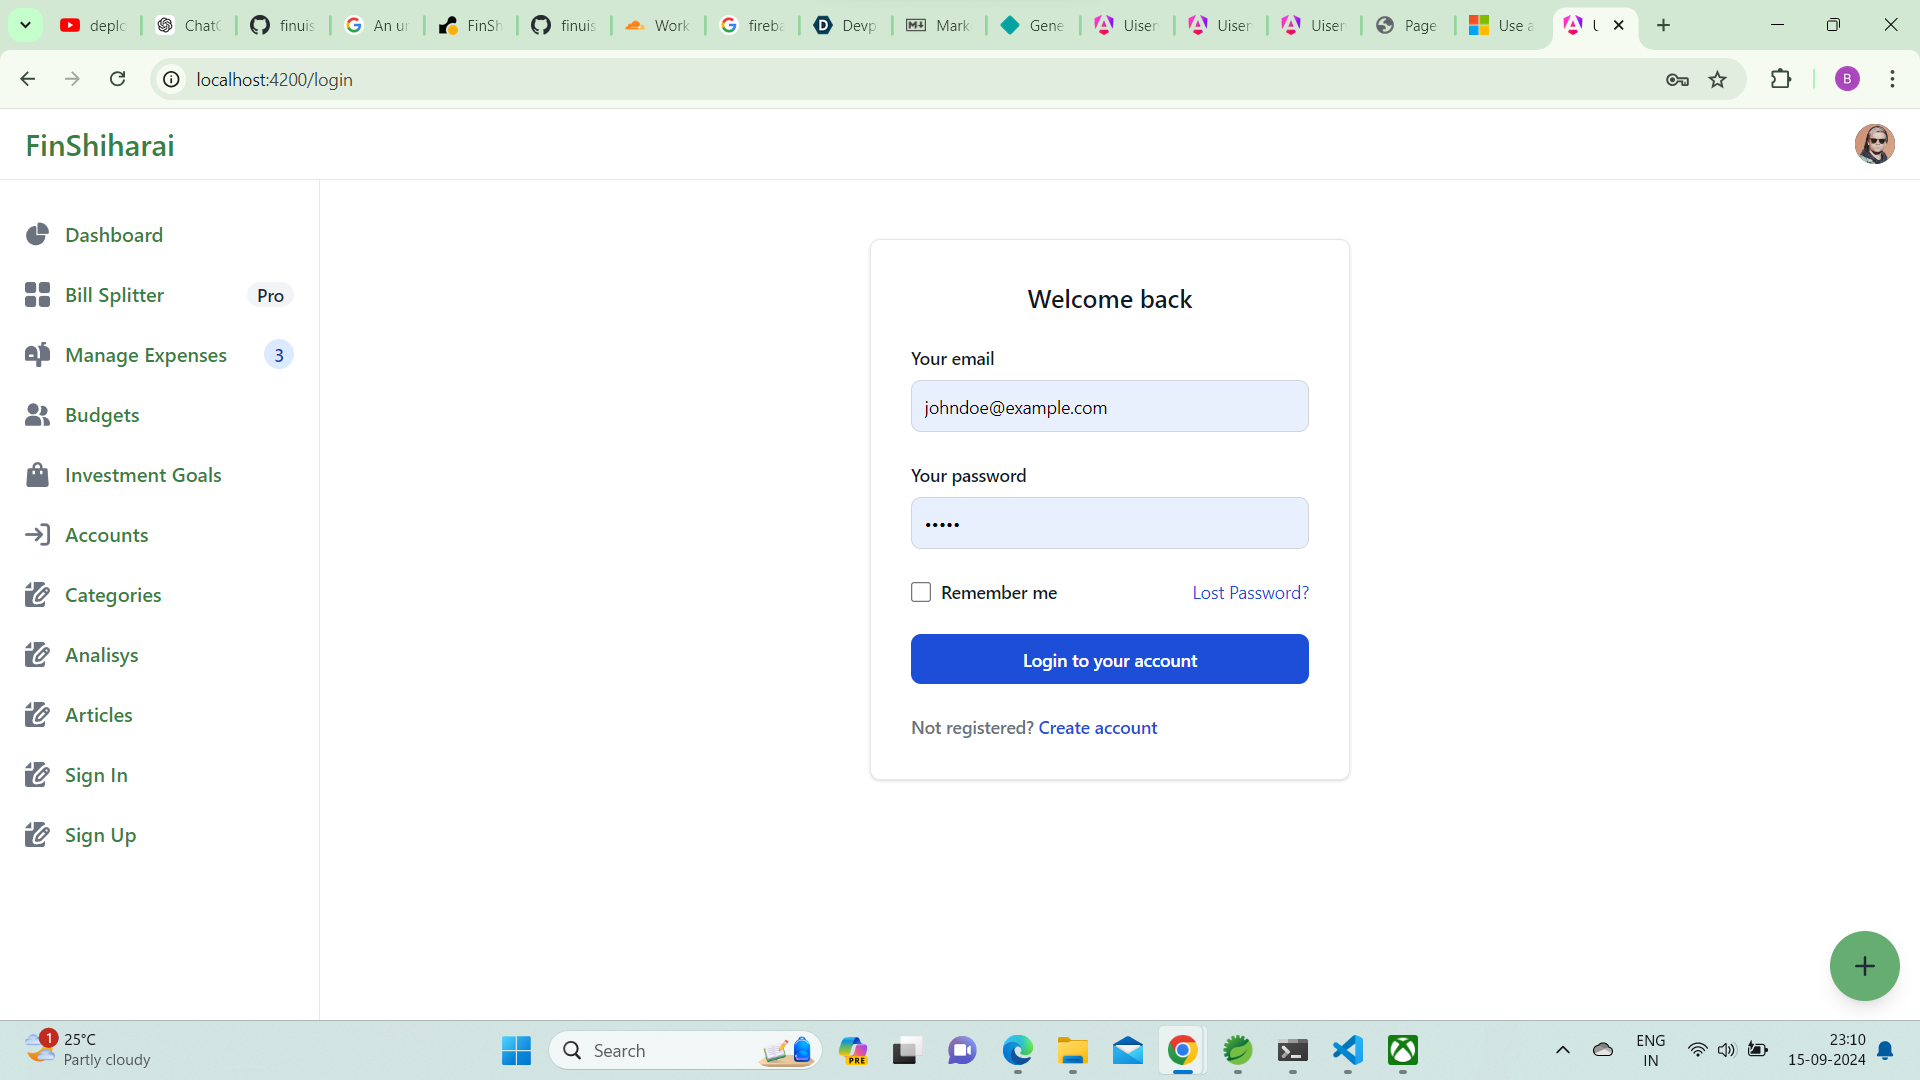This screenshot has width=1920, height=1080.
Task: Open the Sign Up sidebar item
Action: click(100, 835)
